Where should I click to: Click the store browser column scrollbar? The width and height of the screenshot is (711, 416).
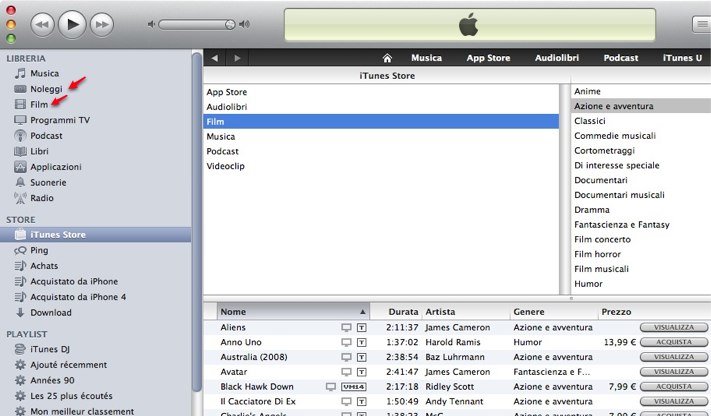pos(565,189)
